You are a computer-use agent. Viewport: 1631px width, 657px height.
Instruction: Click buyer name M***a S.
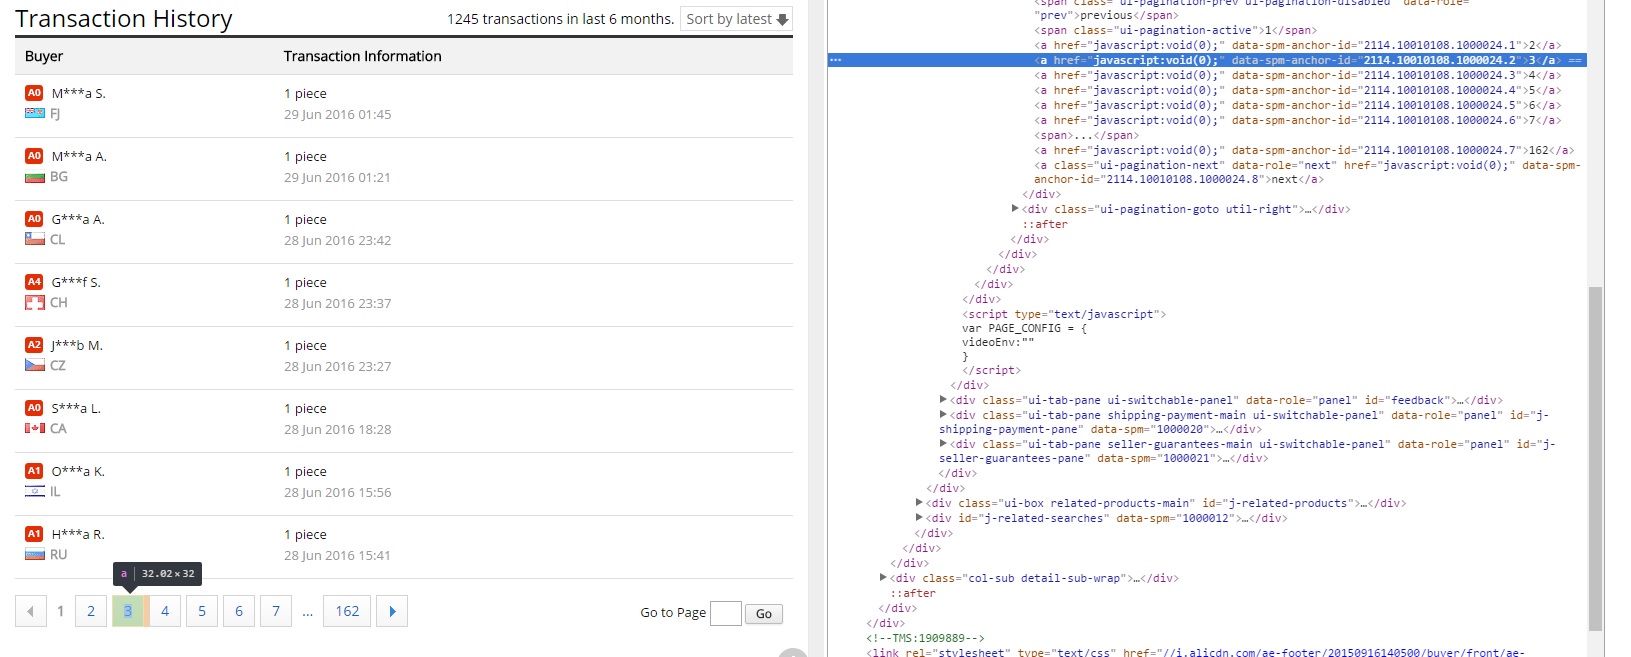pos(79,93)
